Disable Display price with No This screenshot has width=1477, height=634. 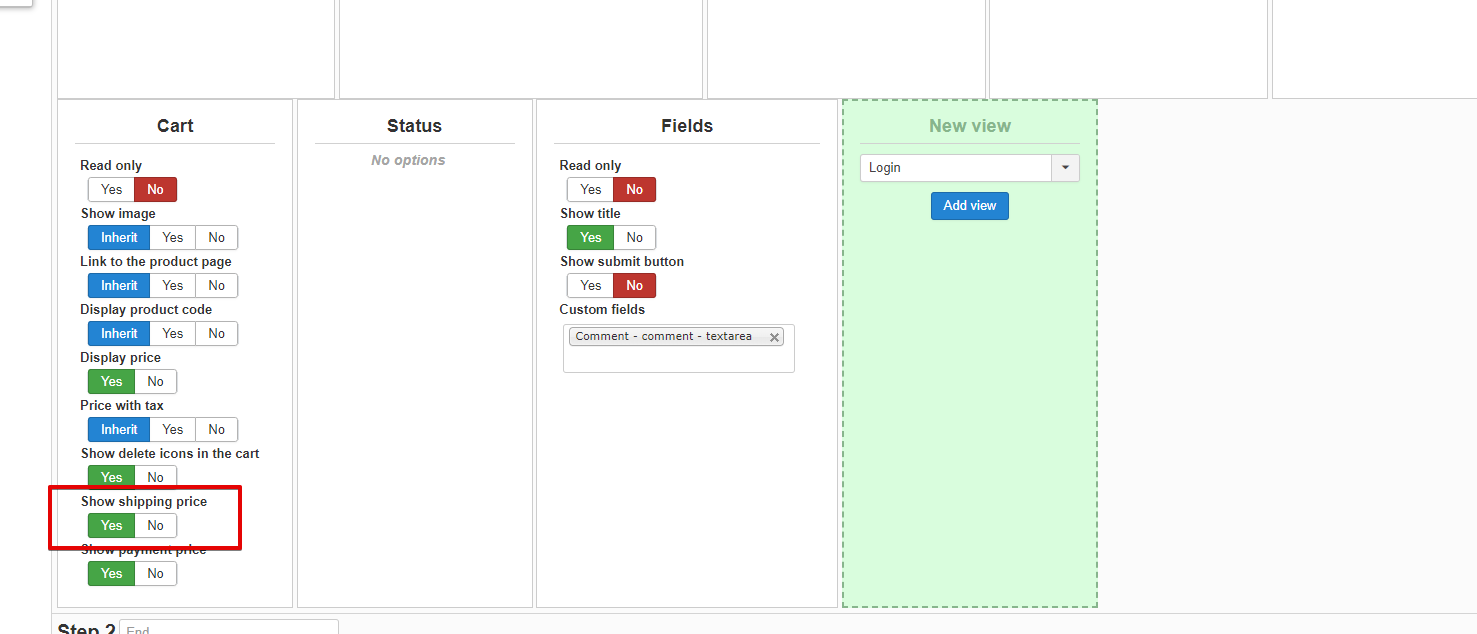pos(155,382)
